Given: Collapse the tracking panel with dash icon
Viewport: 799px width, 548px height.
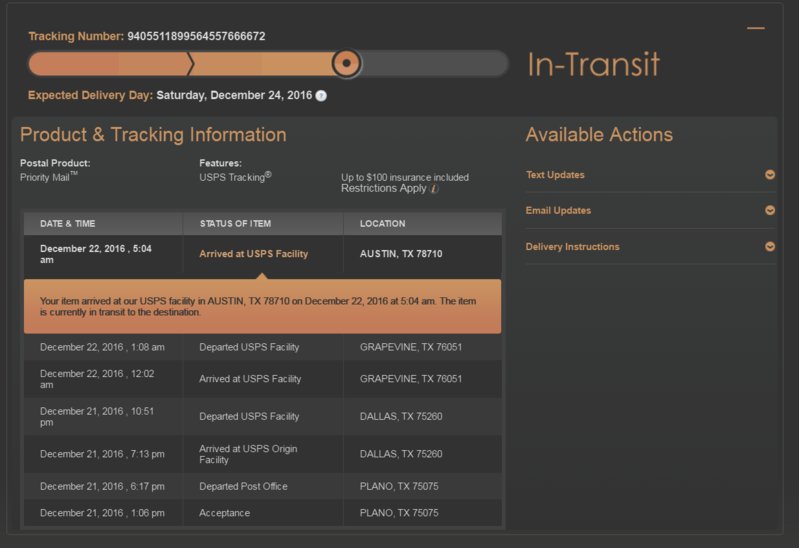Looking at the screenshot, I should pos(756,29).
